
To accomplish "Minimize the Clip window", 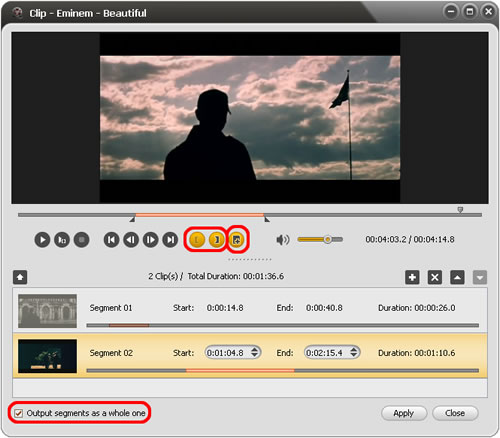I will [451, 12].
